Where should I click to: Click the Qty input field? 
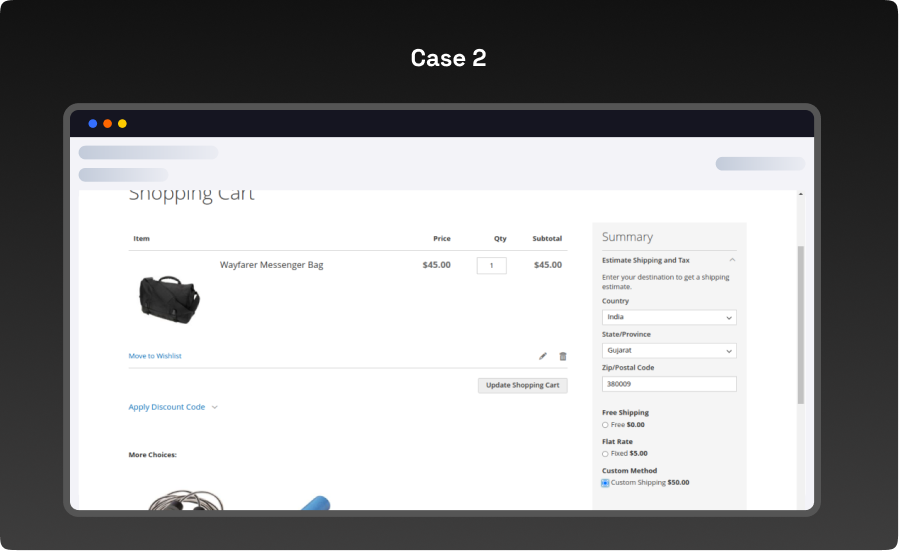point(491,266)
